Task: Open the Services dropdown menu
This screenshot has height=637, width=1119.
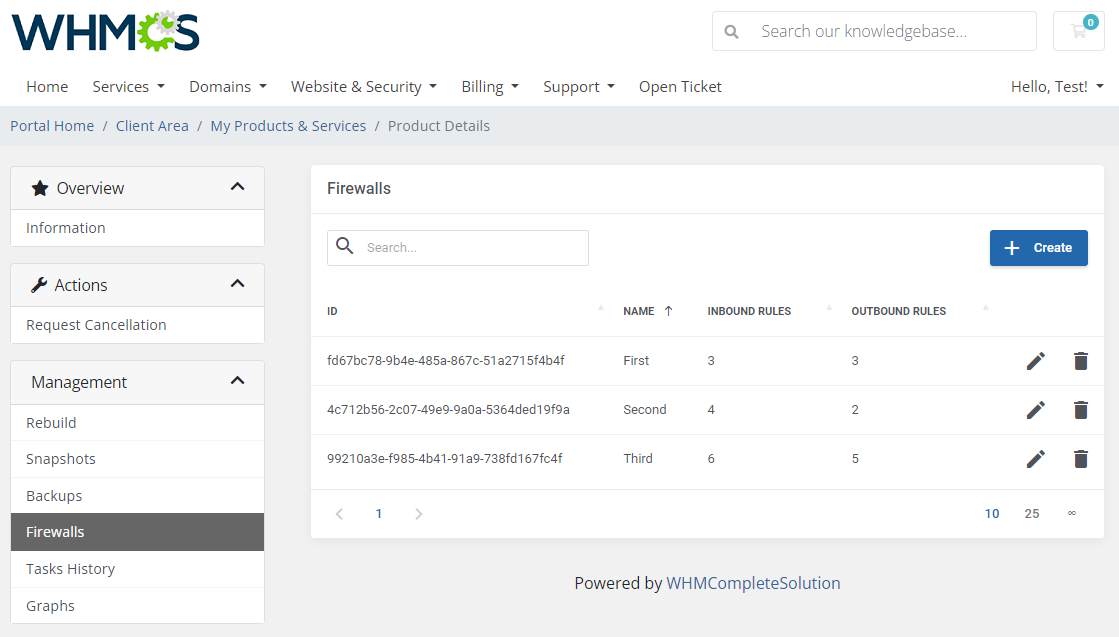Action: (128, 87)
